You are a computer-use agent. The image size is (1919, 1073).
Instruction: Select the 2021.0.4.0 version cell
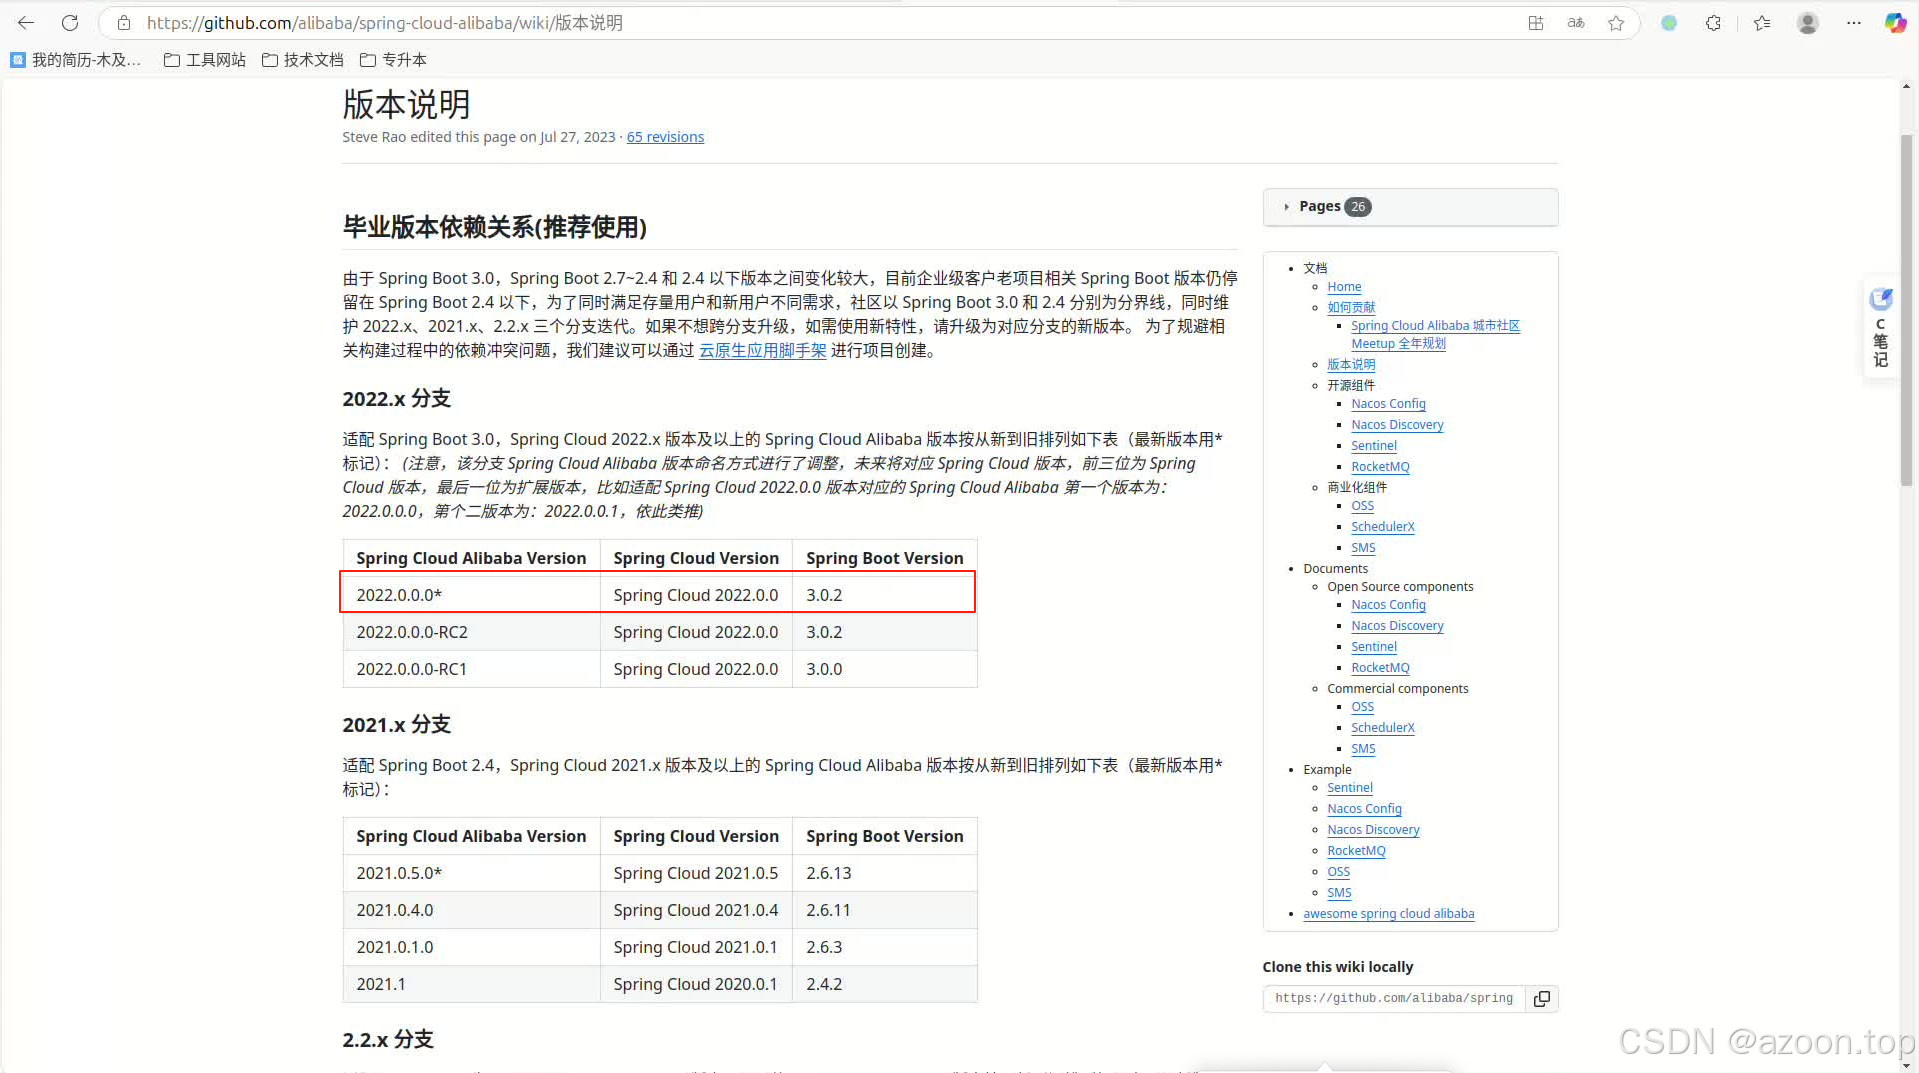[x=471, y=910]
